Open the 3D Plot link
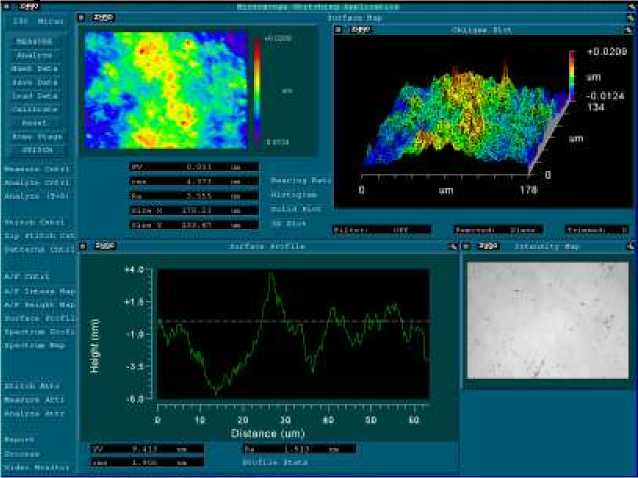The image size is (638, 478). [x=289, y=223]
